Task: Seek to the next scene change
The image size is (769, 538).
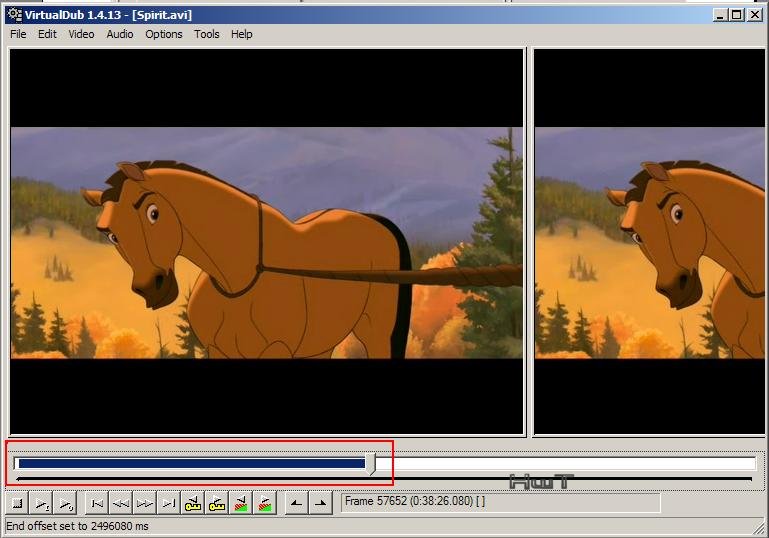Action: (x=265, y=503)
